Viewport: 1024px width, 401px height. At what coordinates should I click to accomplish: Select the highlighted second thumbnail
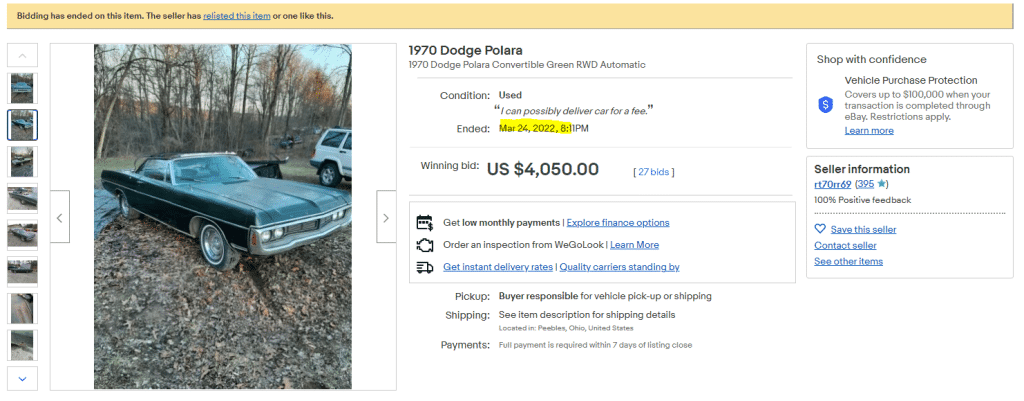tap(22, 125)
